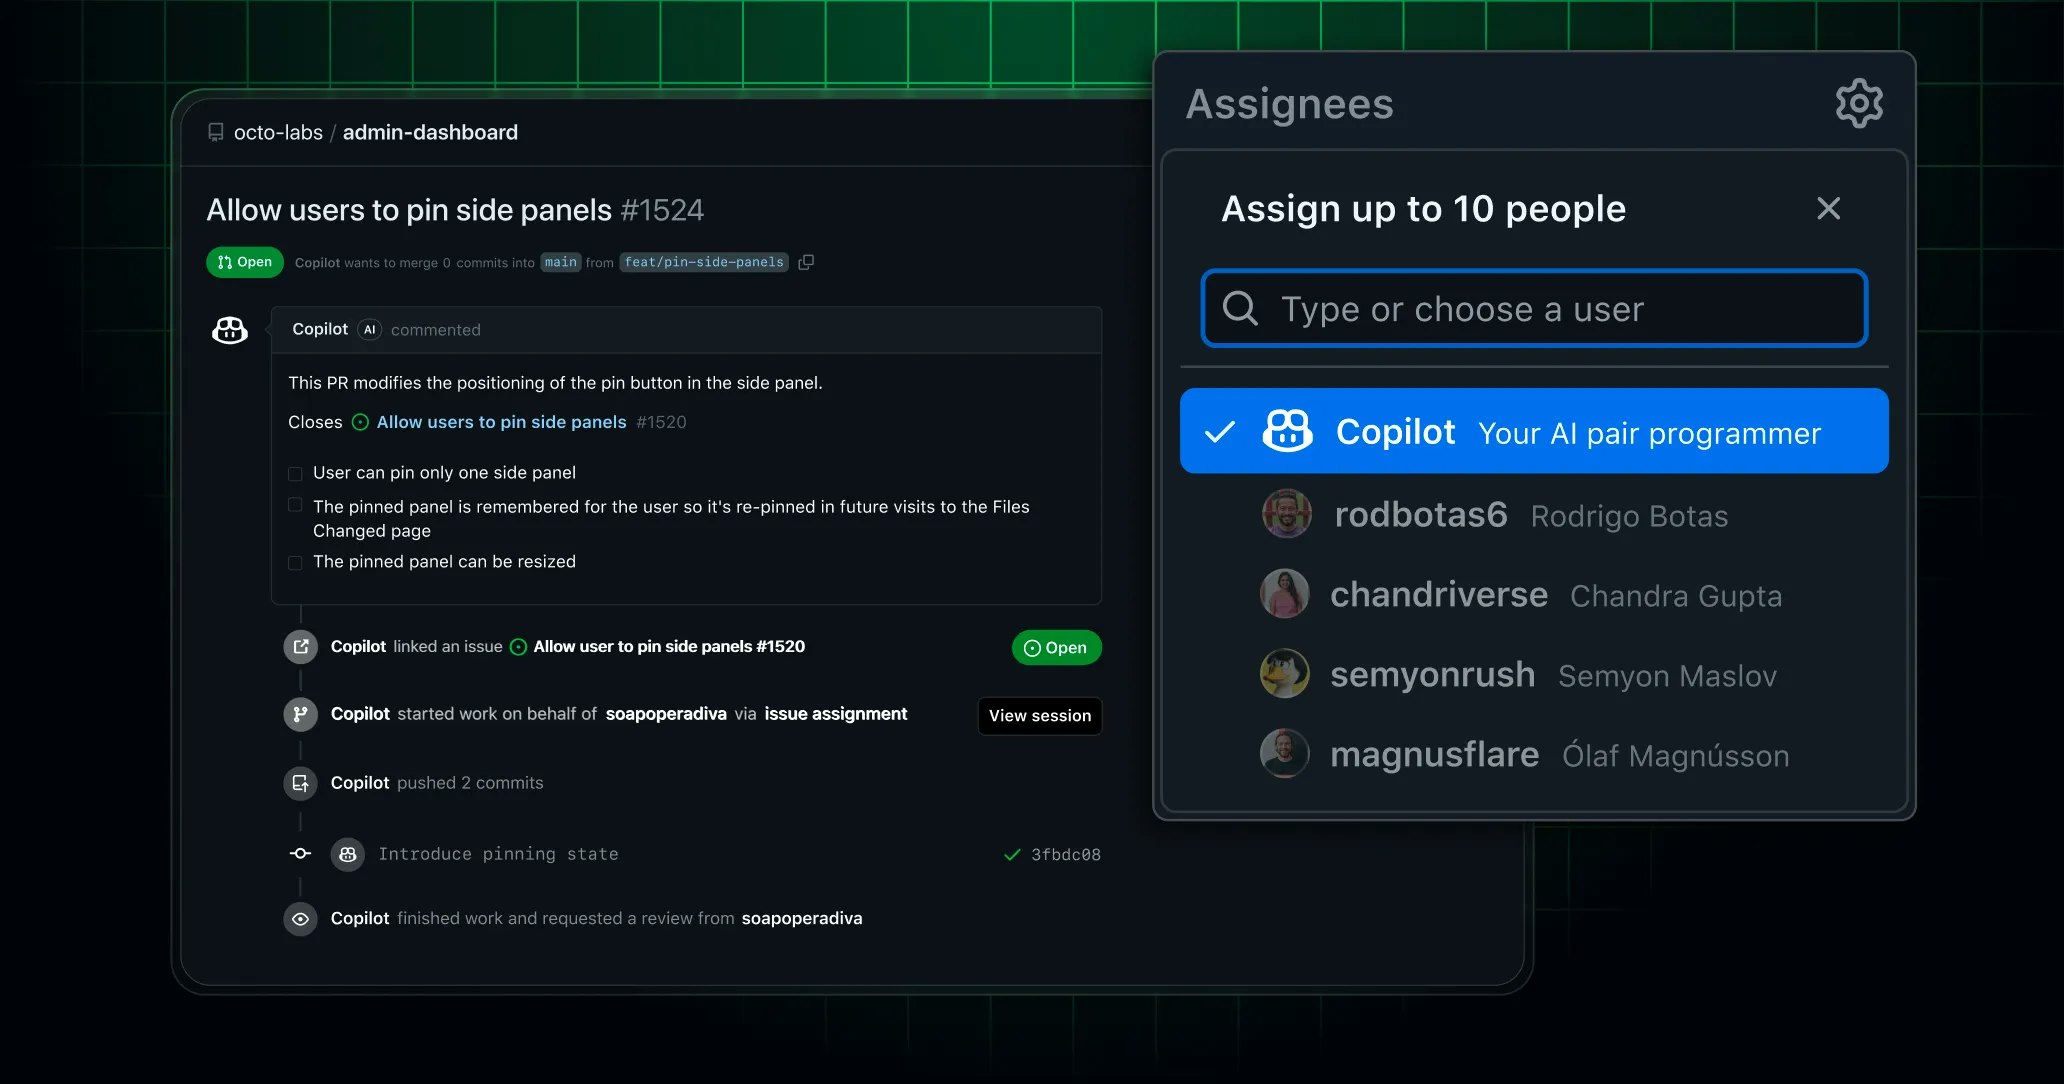
Task: Check the pinned panel remembered for user checkbox
Action: [x=294, y=505]
